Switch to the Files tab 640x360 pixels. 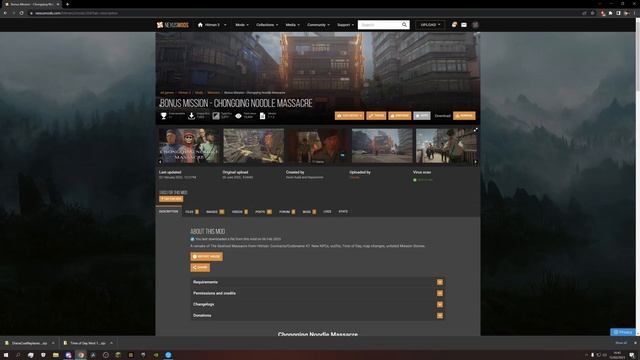[192, 212]
